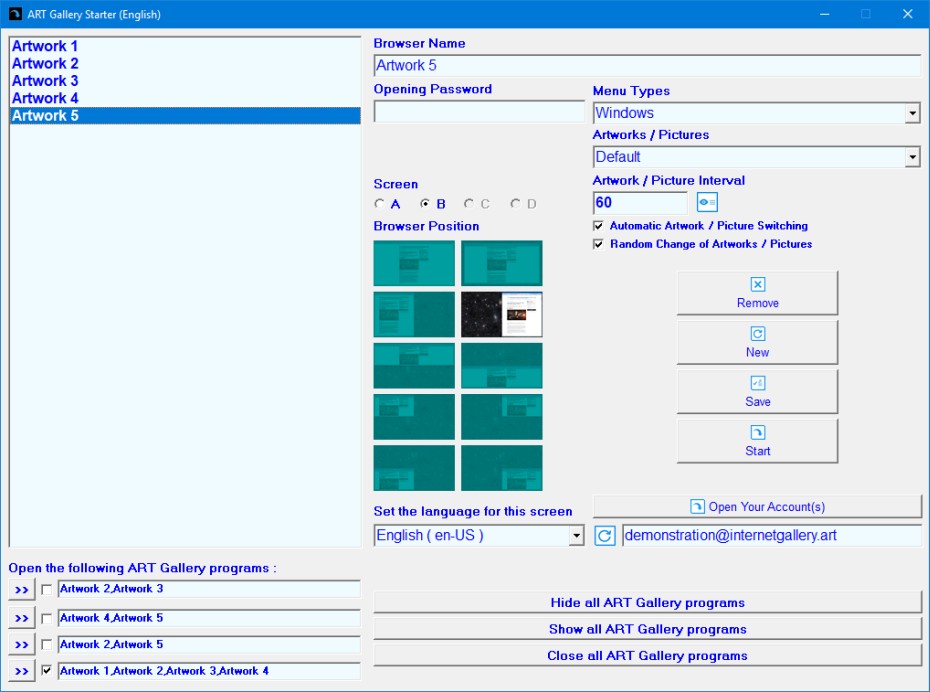
Task: Uncheck the Artwork 1,Artwork 2,Artwork 3,Artwork 4 box
Action: pos(47,671)
